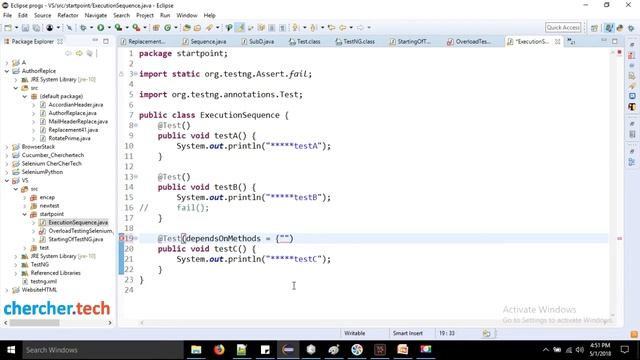Click Smart Insert in status bar
The image size is (640, 360).
(x=408, y=333)
